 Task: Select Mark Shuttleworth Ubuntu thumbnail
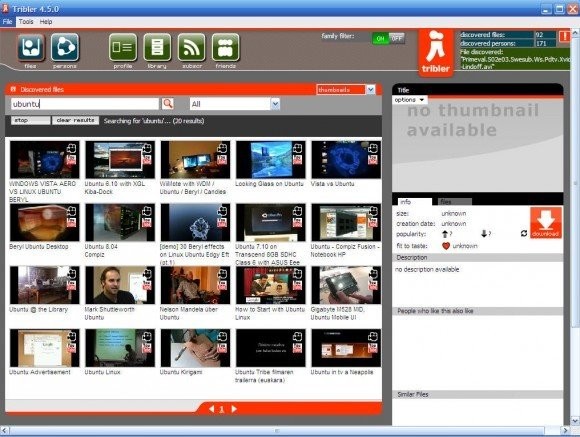(120, 285)
